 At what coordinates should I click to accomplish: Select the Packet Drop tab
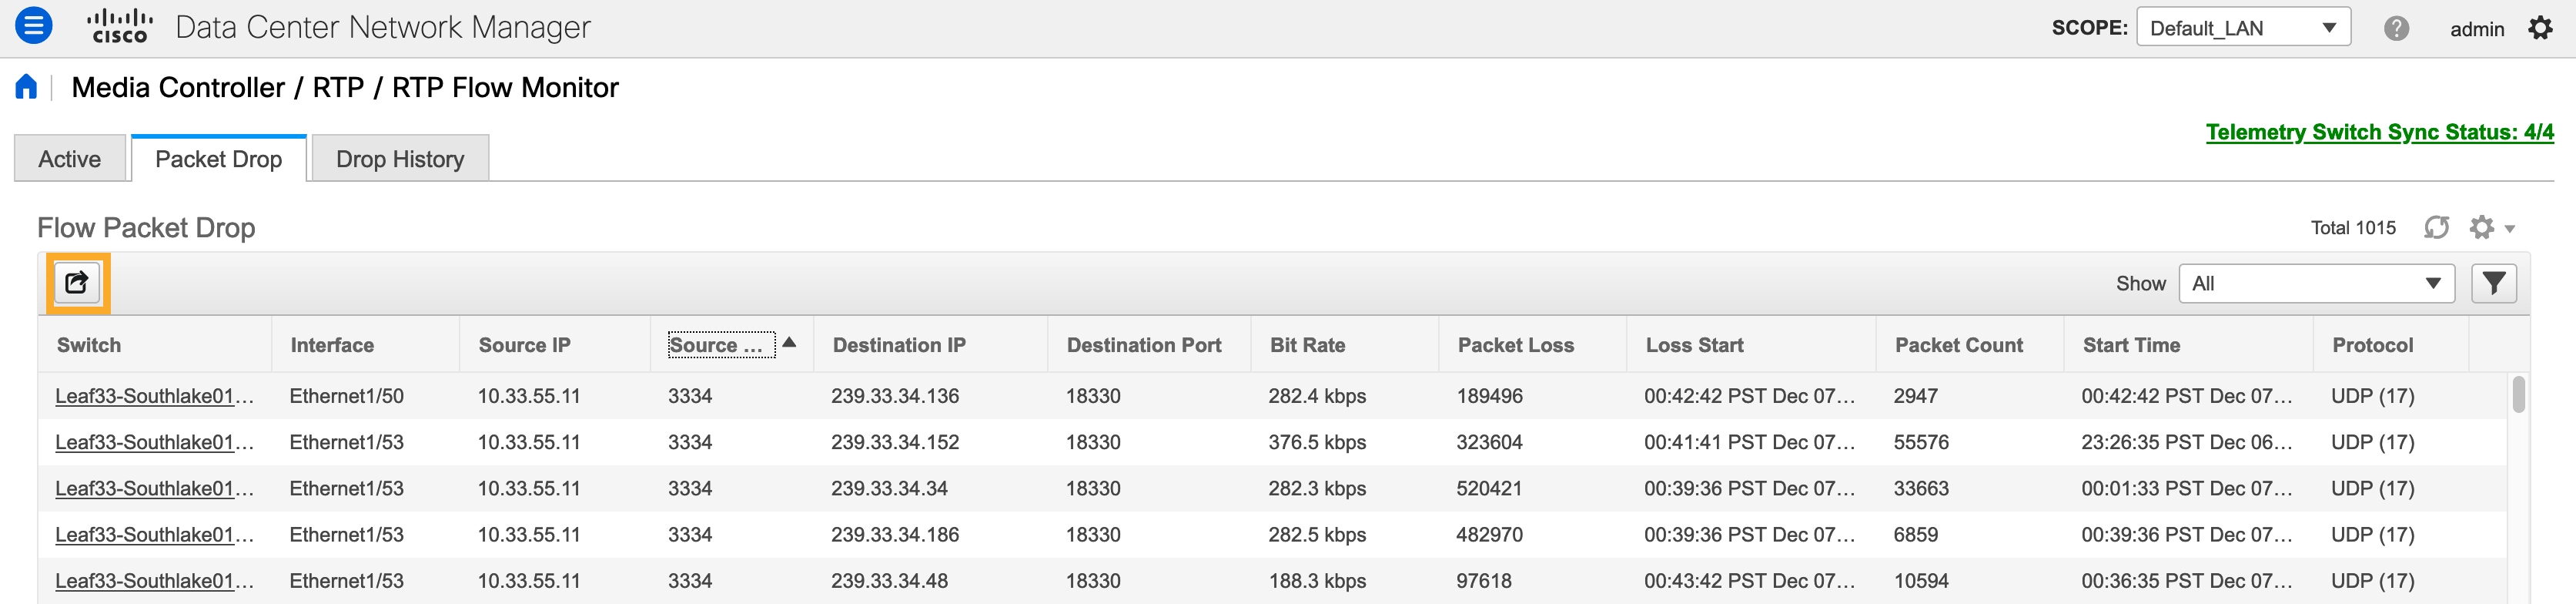pyautogui.click(x=218, y=159)
